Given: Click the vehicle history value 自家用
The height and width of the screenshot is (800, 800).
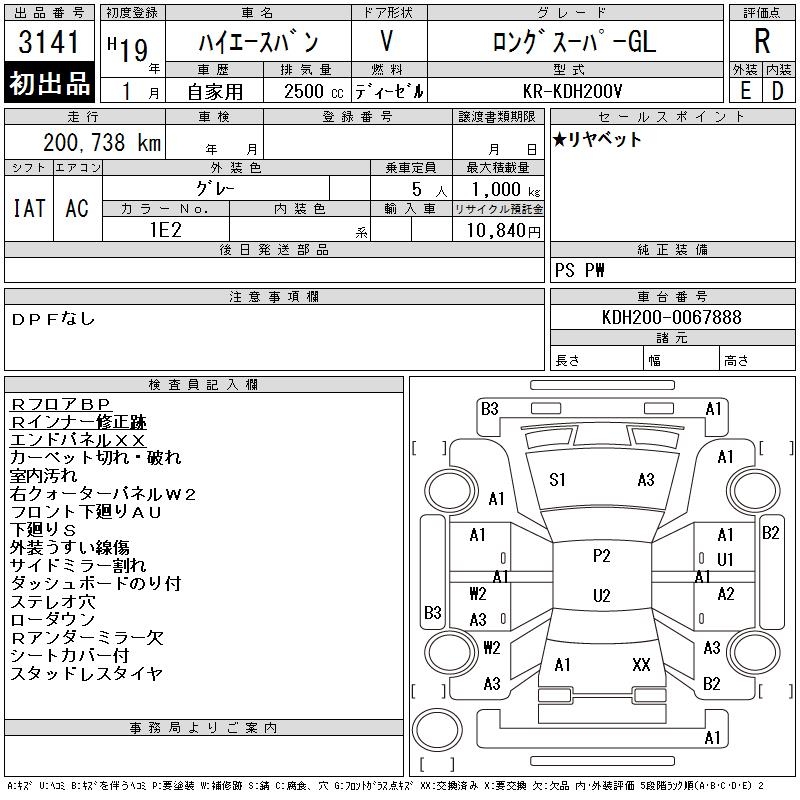Looking at the screenshot, I should click(x=215, y=92).
